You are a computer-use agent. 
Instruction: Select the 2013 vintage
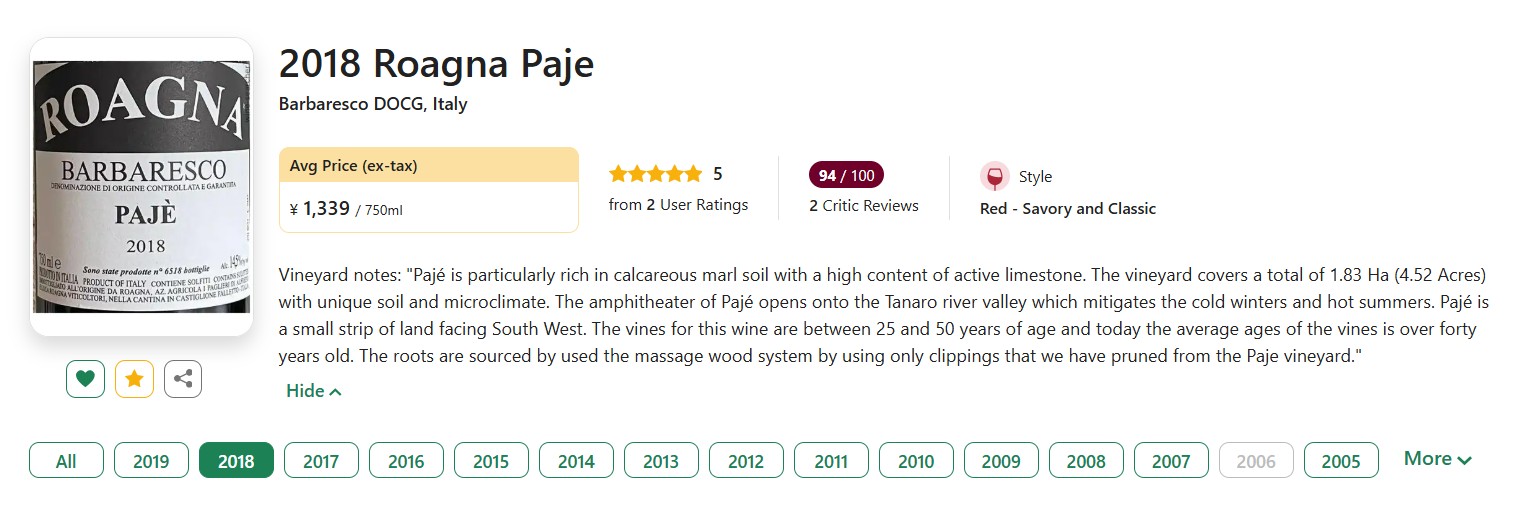(x=661, y=461)
